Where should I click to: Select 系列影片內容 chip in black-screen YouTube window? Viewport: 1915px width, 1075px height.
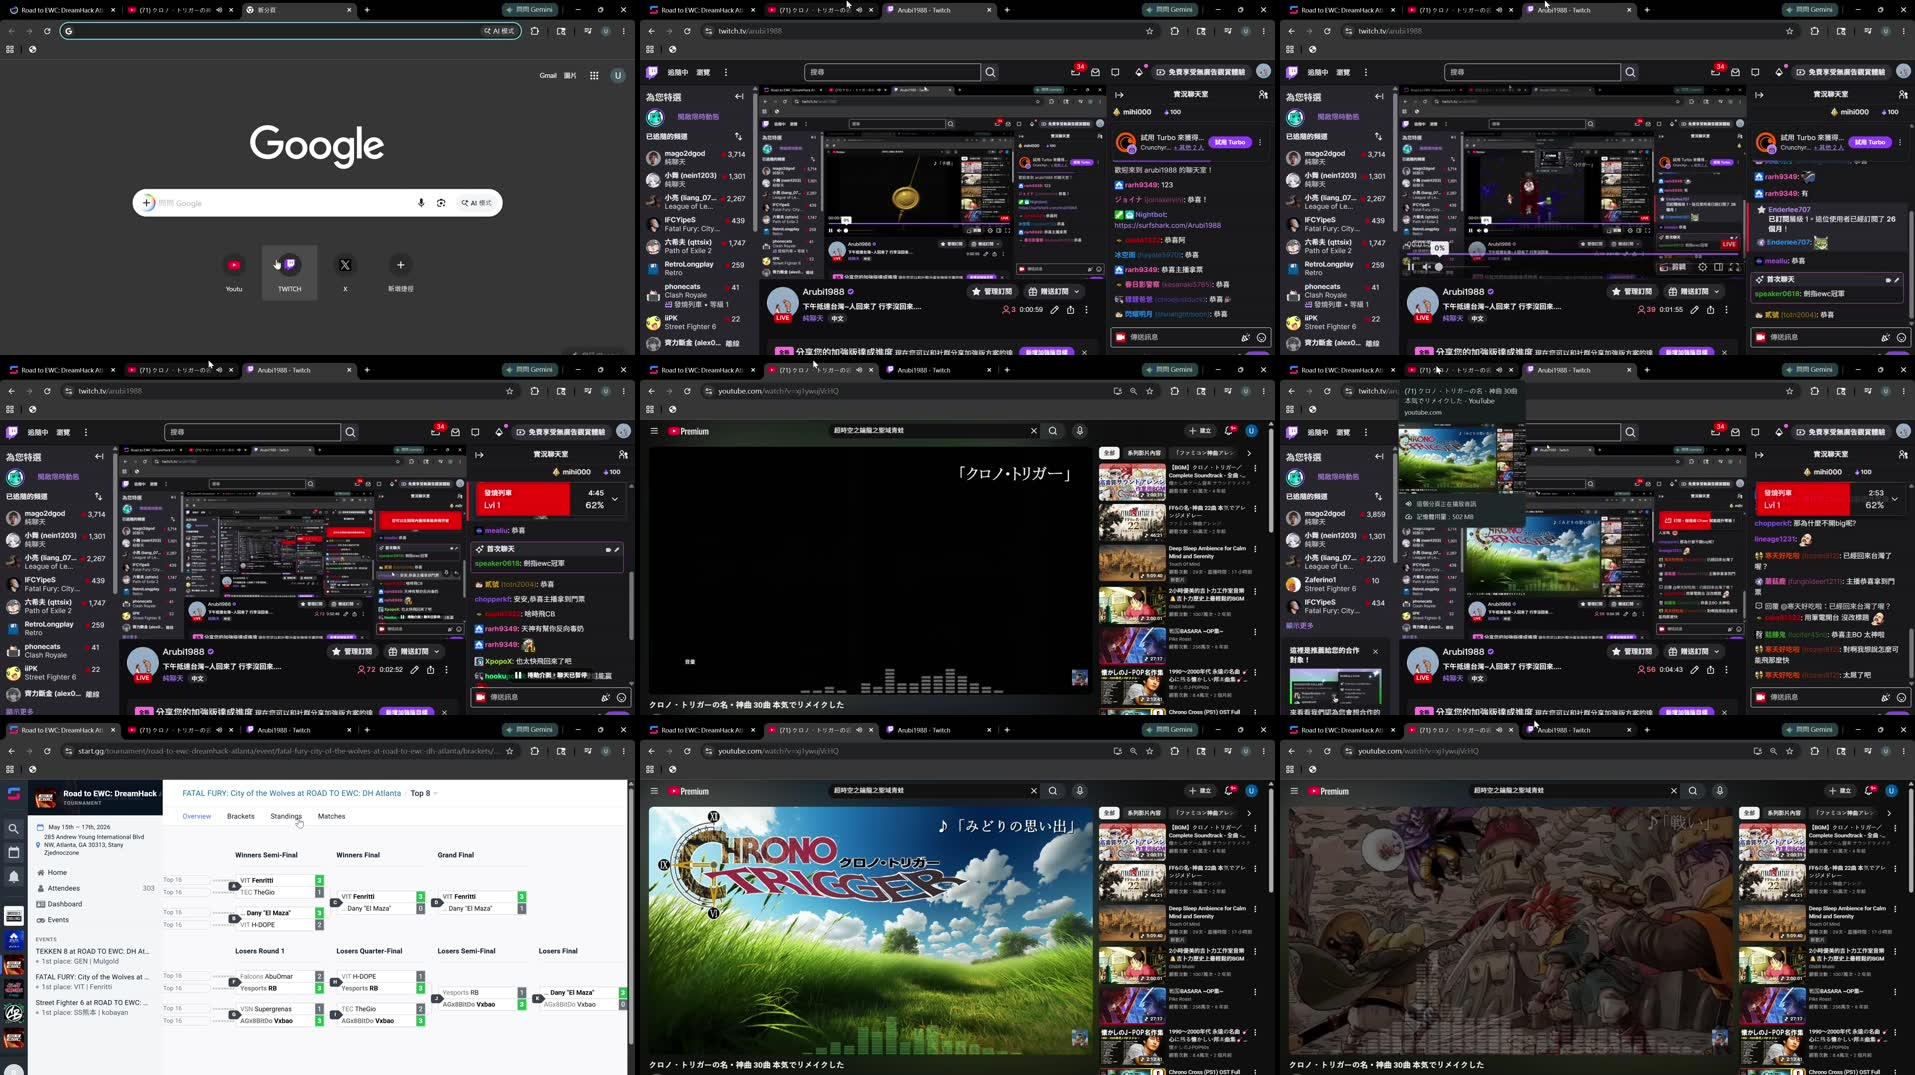(1144, 453)
